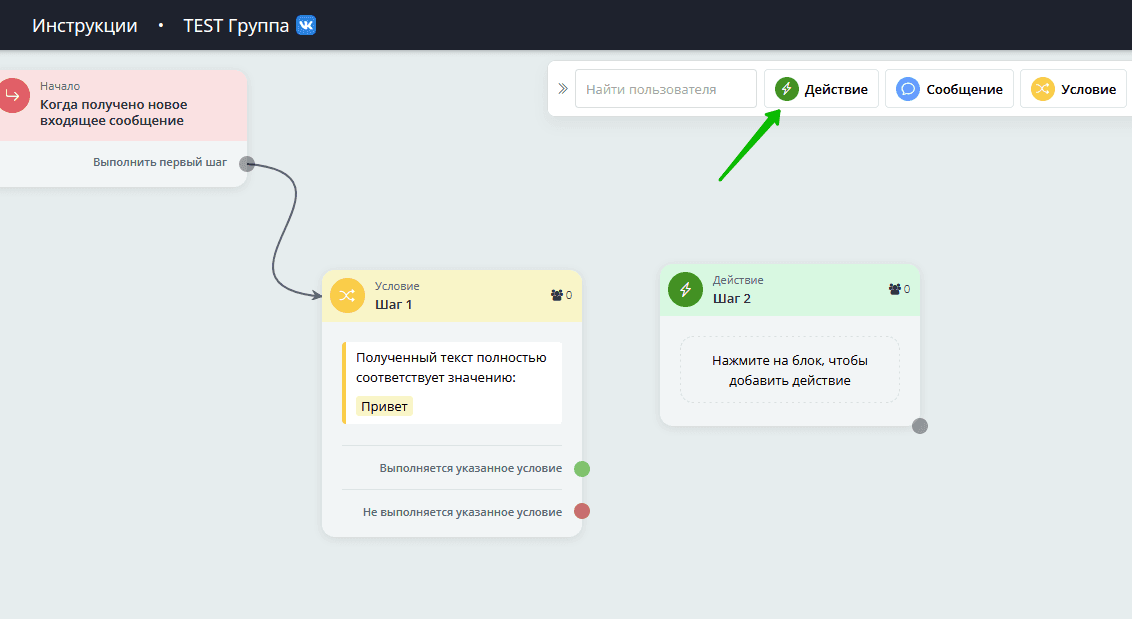Click the gray output connector of Шаг 2

coord(920,426)
